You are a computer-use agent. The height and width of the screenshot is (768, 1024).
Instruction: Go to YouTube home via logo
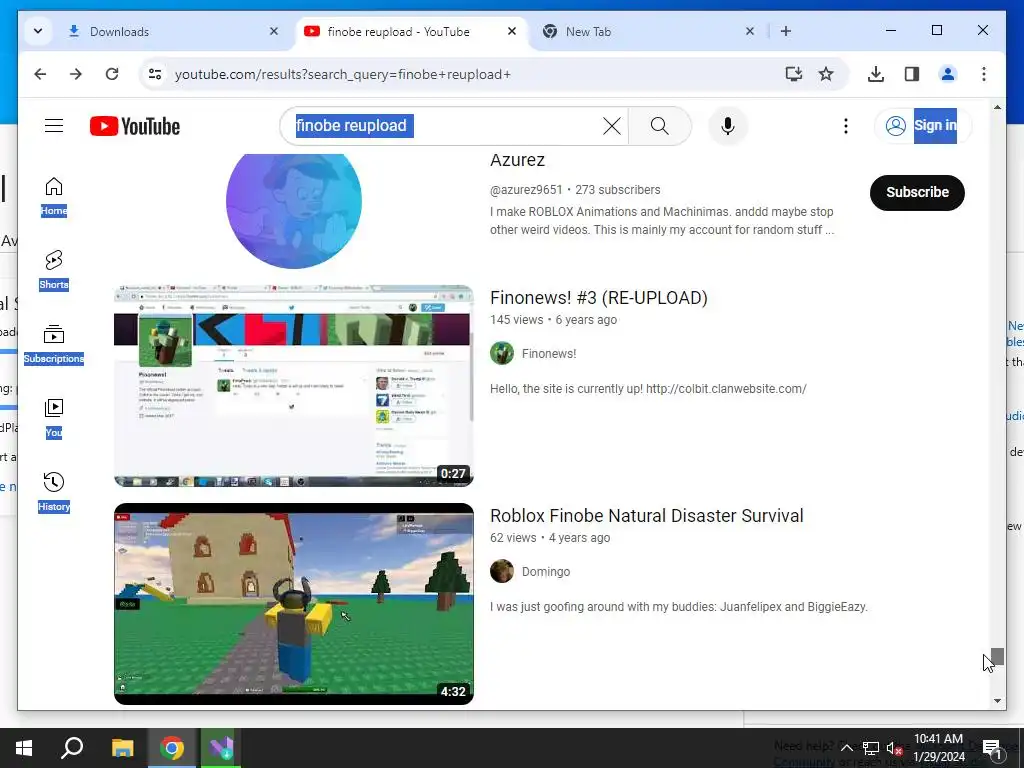click(x=135, y=126)
